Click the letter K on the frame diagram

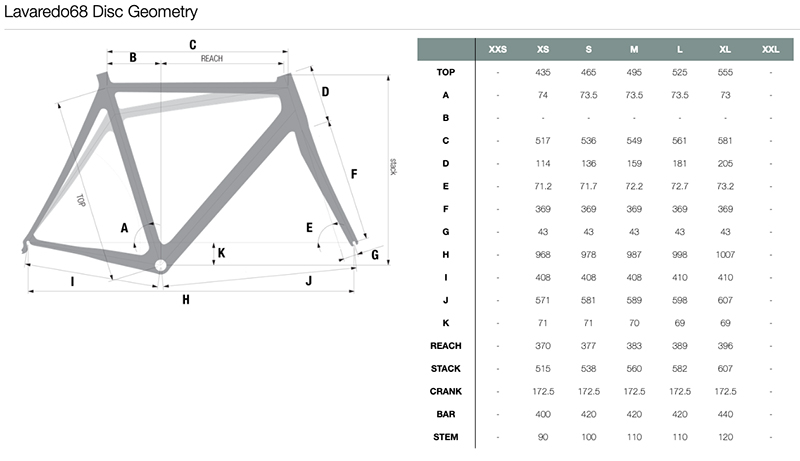pos(222,253)
